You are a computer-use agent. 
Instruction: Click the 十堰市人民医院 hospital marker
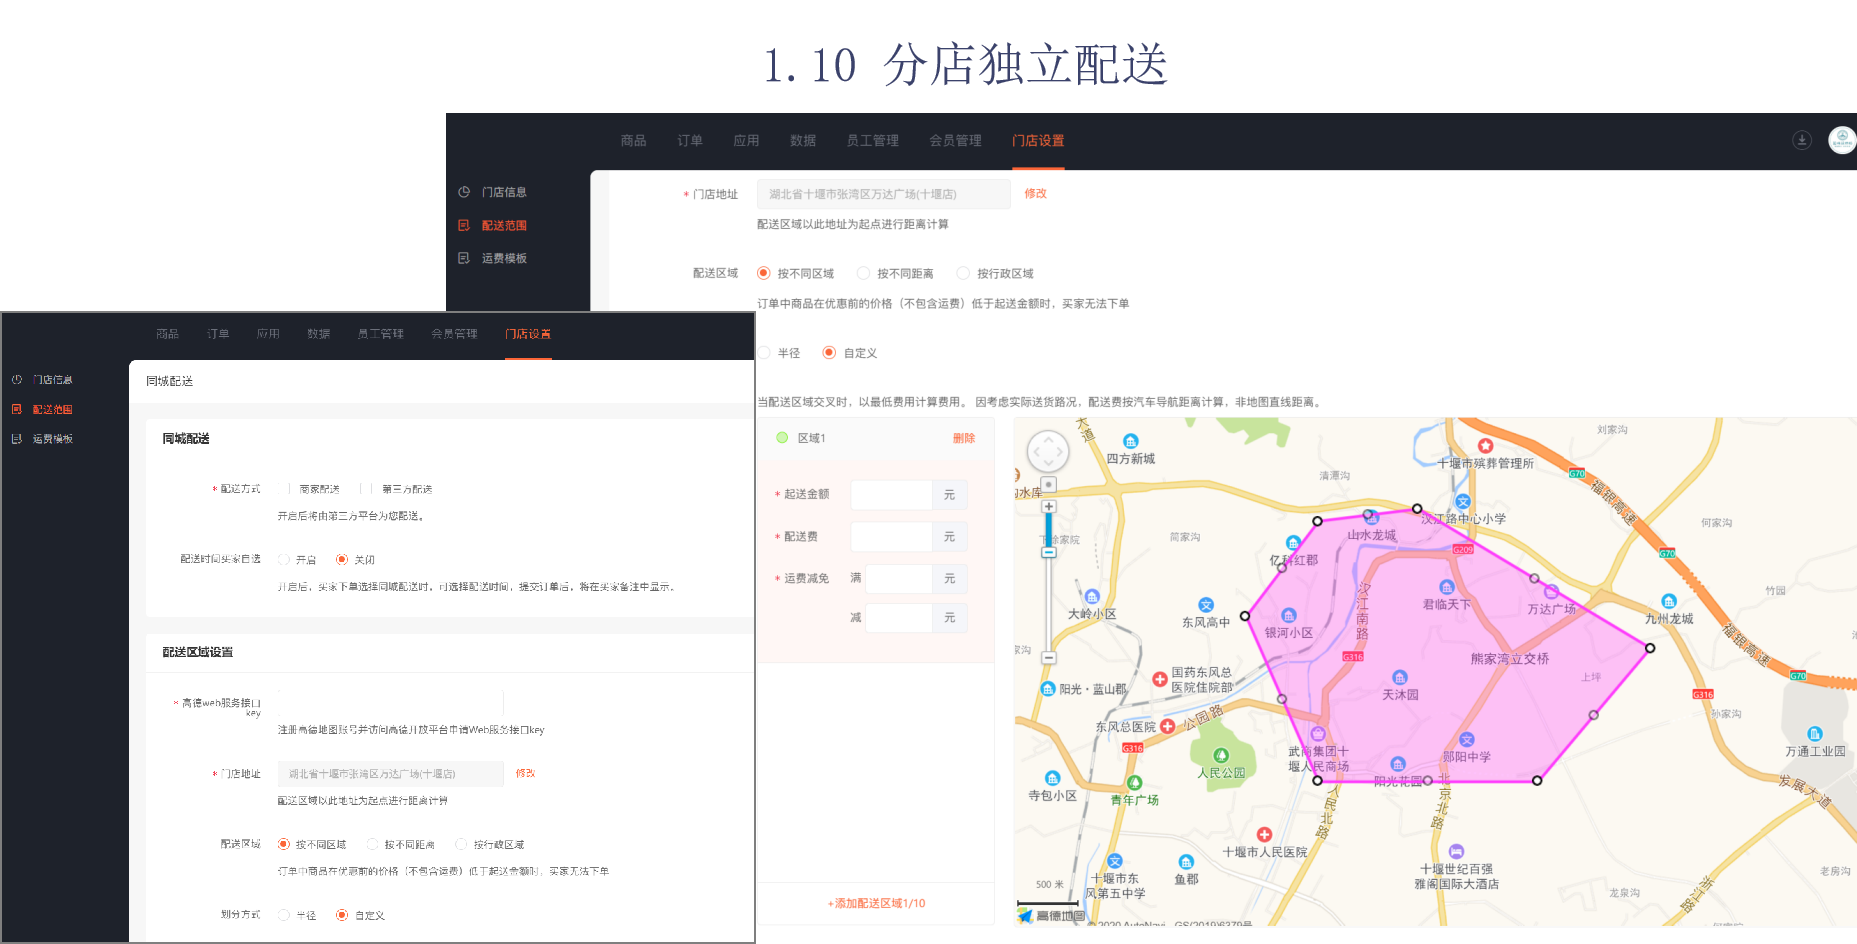click(1264, 835)
